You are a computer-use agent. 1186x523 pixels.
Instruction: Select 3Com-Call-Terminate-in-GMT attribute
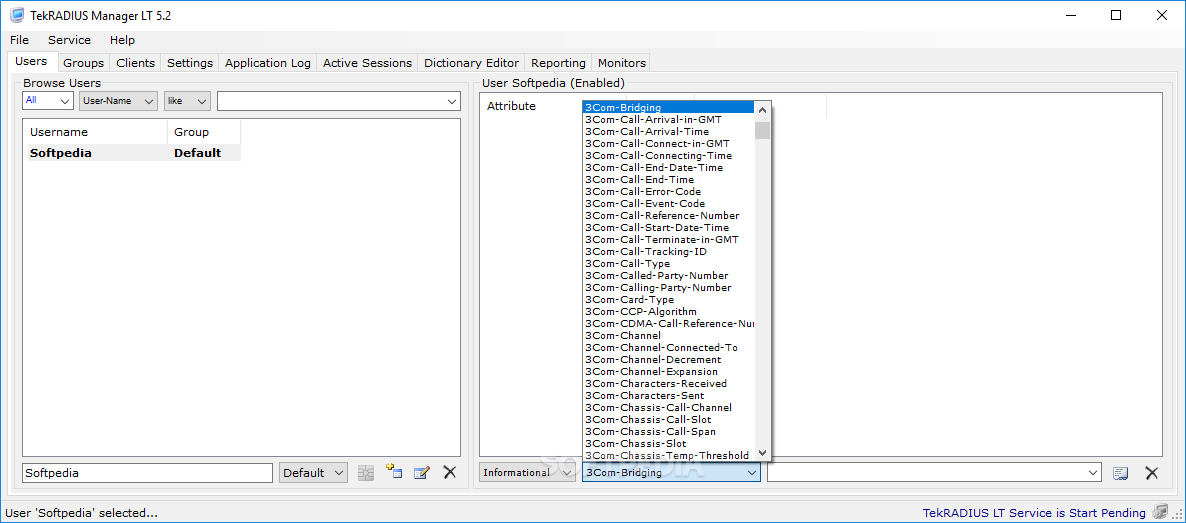(x=669, y=240)
